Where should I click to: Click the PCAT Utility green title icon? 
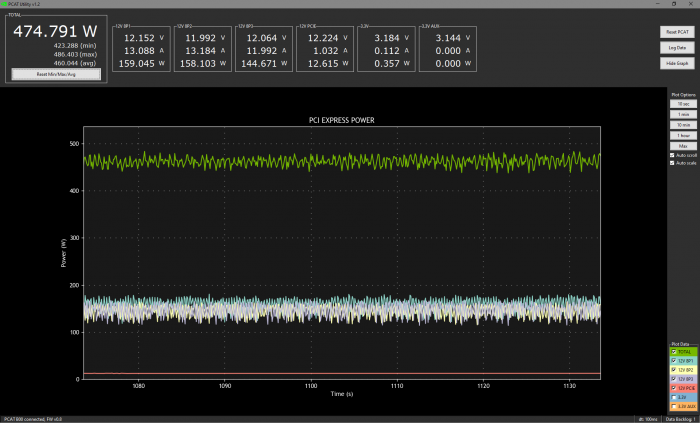(4, 4)
